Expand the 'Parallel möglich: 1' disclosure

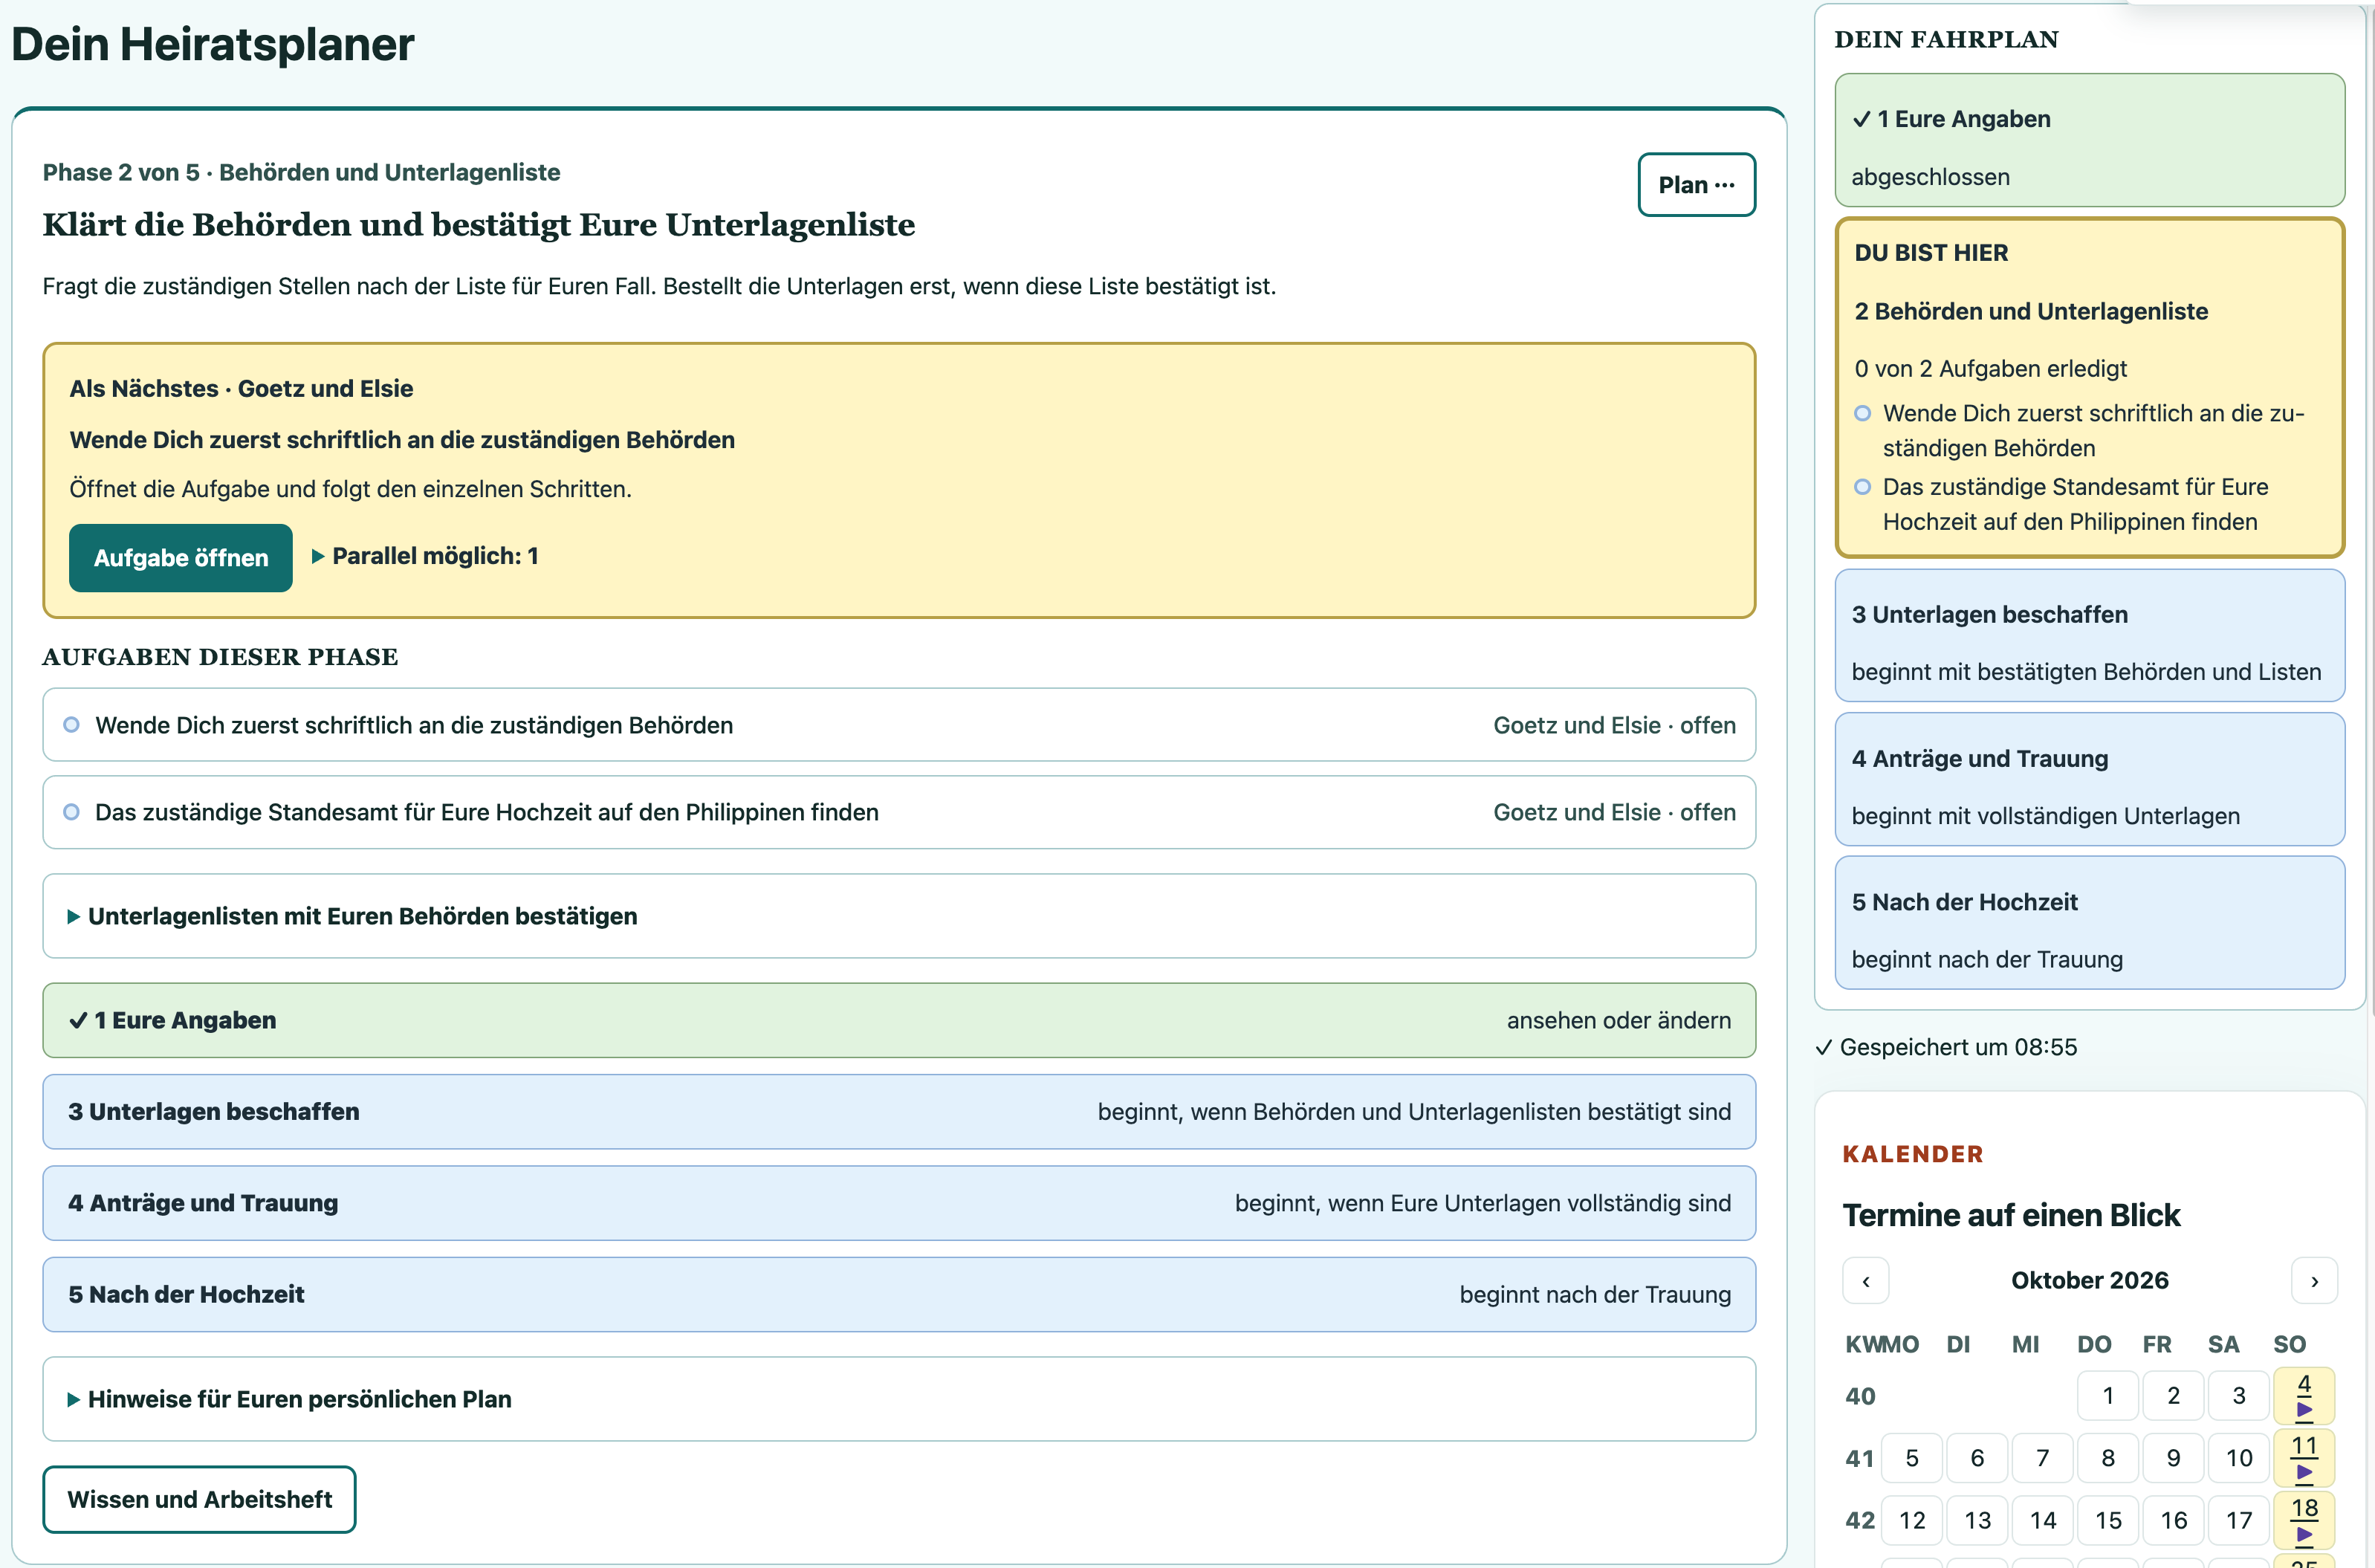pyautogui.click(x=425, y=556)
